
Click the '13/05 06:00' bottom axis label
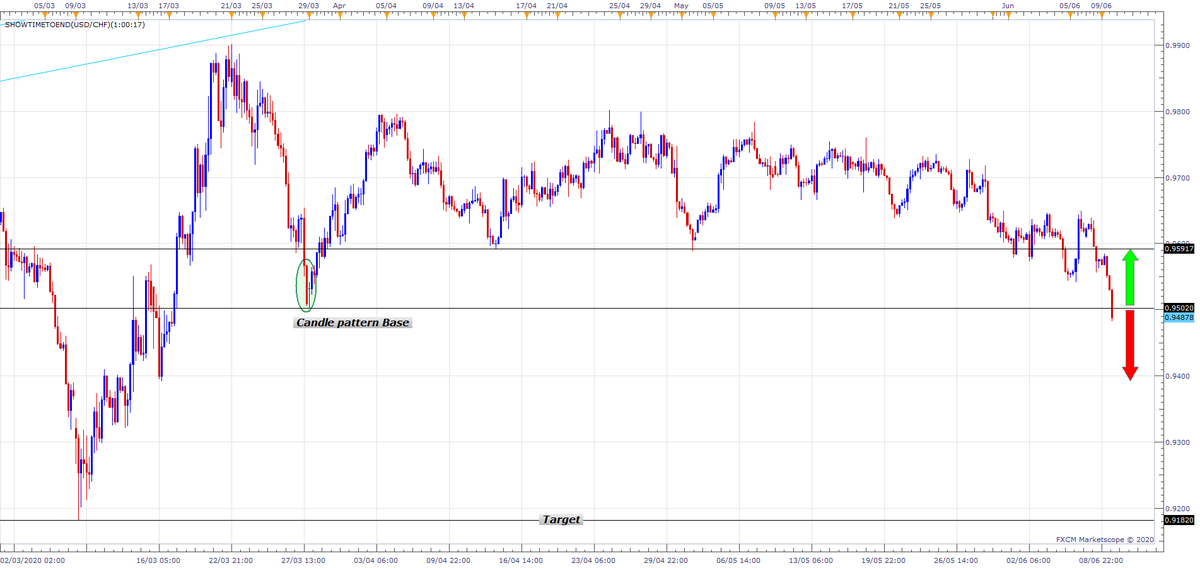812,561
